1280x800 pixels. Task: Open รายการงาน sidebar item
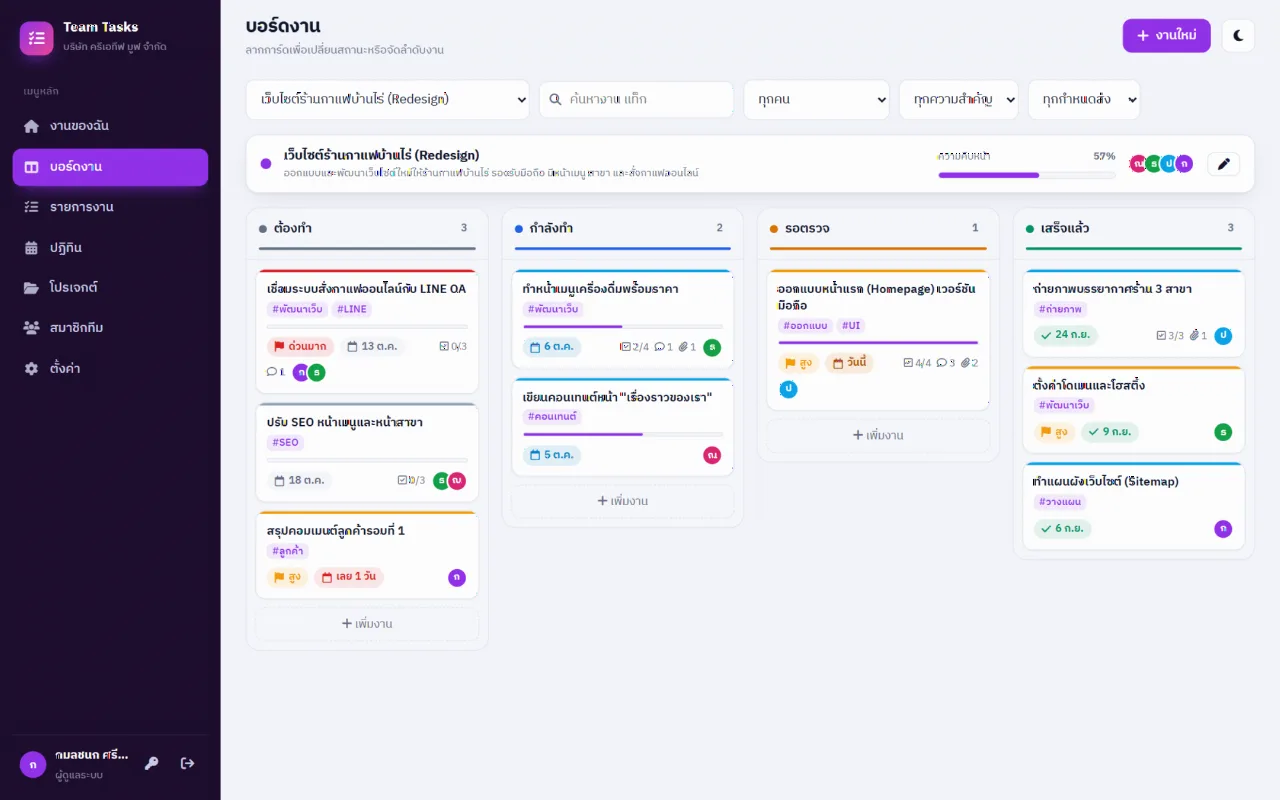[110, 207]
